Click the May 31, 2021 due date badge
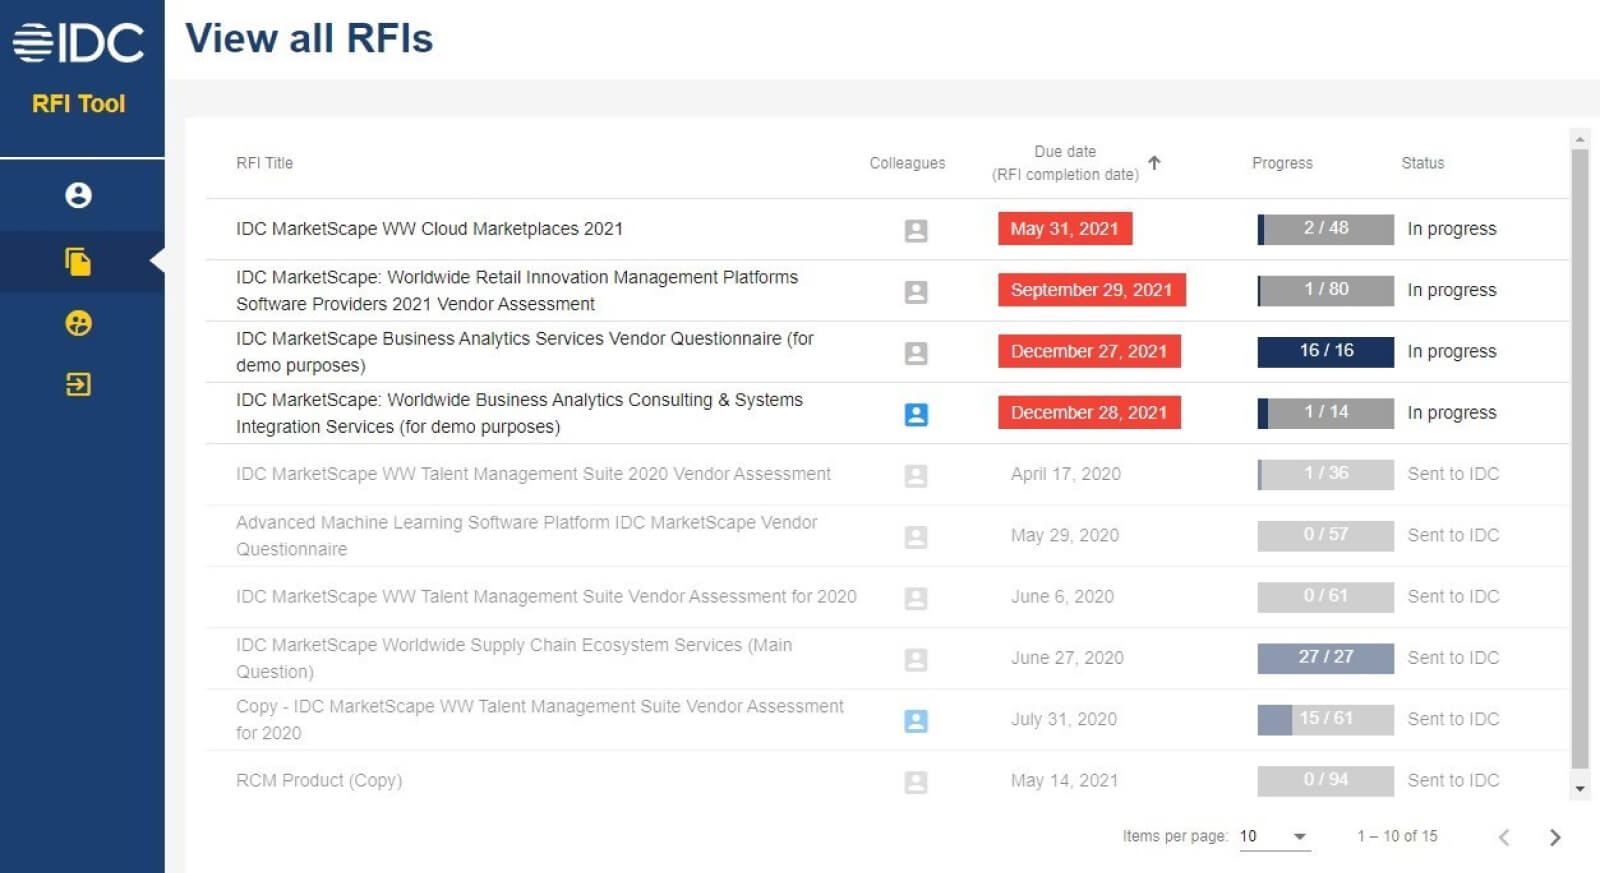Screen dimensions: 1600x873 [x=1064, y=229]
